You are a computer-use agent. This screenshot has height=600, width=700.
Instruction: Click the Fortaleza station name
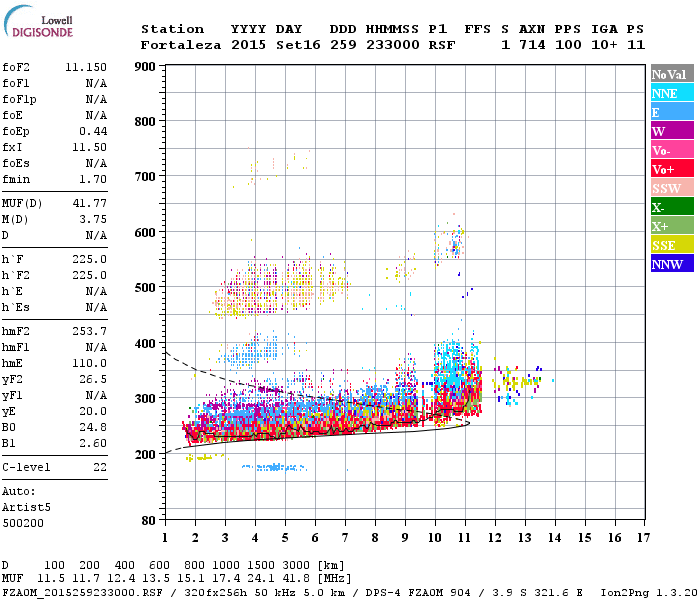click(x=181, y=45)
